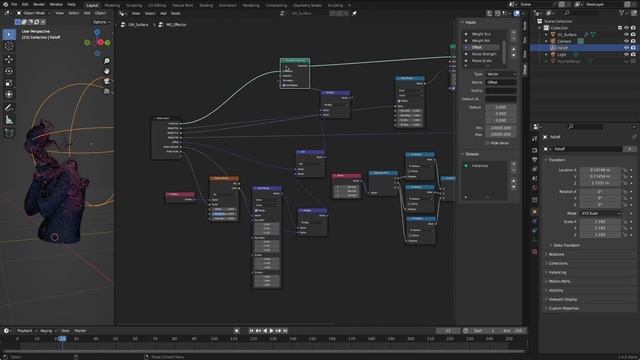This screenshot has height=360, width=640.
Task: Switch to the Shading workspace tab
Action: pyautogui.click(x=206, y=5)
